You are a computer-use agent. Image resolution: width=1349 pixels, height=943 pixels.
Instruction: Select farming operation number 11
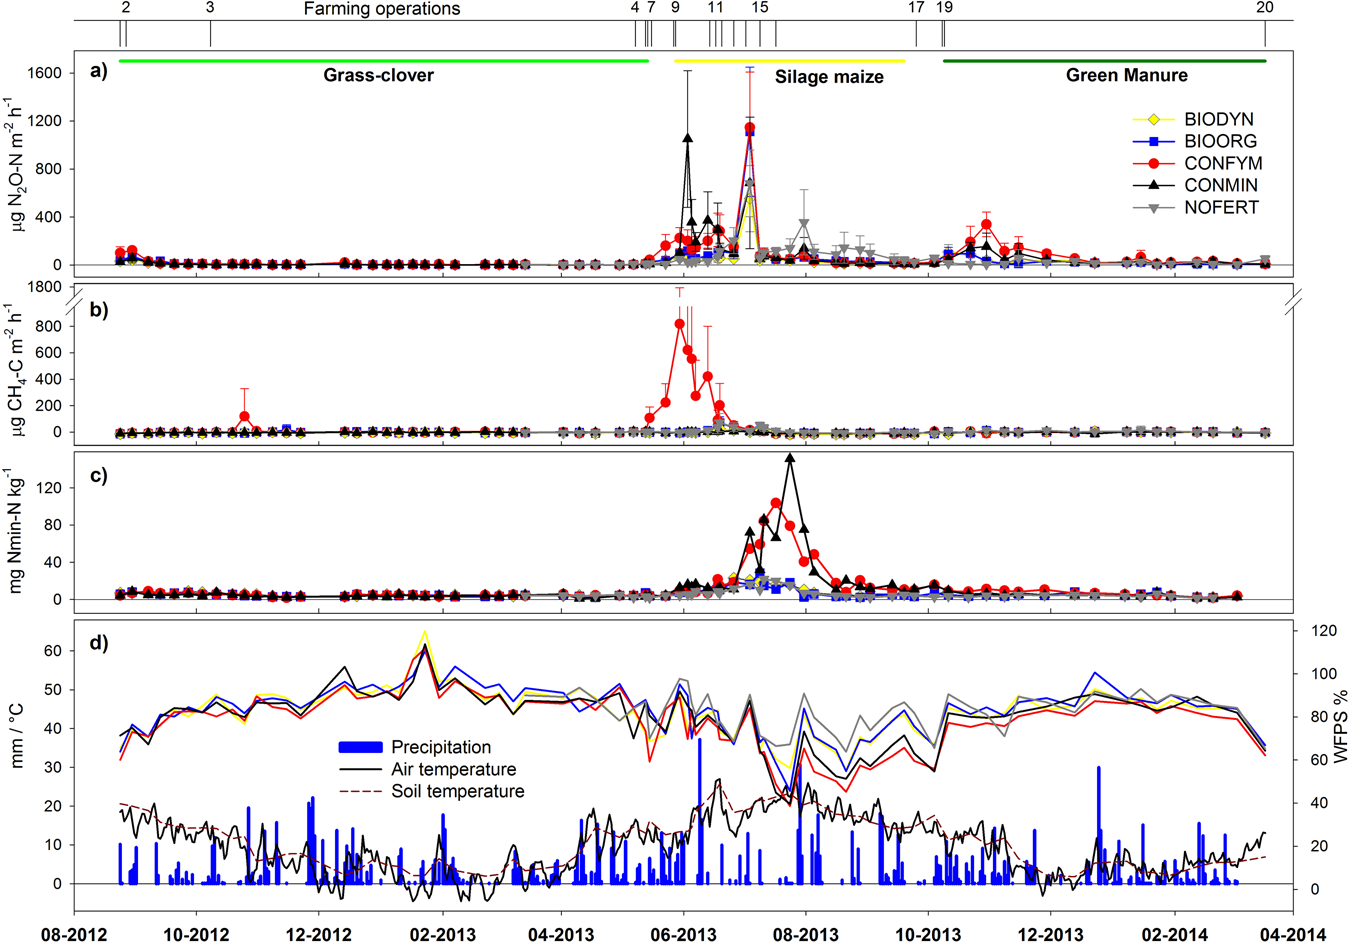click(x=715, y=8)
